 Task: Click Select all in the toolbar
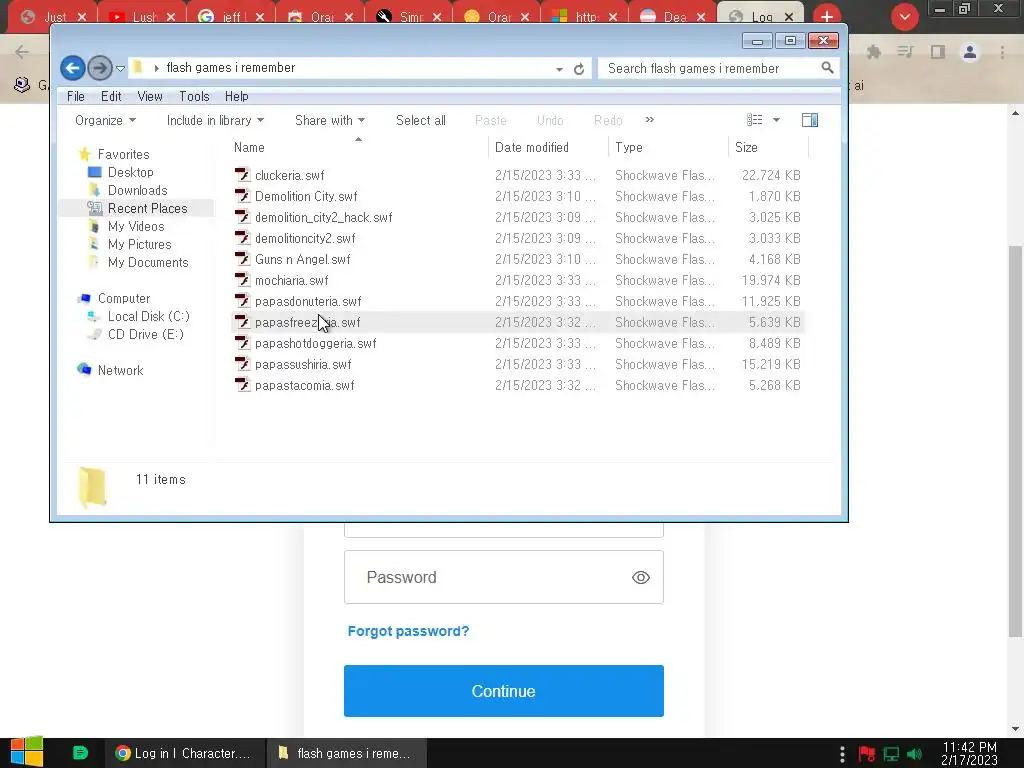tap(421, 120)
